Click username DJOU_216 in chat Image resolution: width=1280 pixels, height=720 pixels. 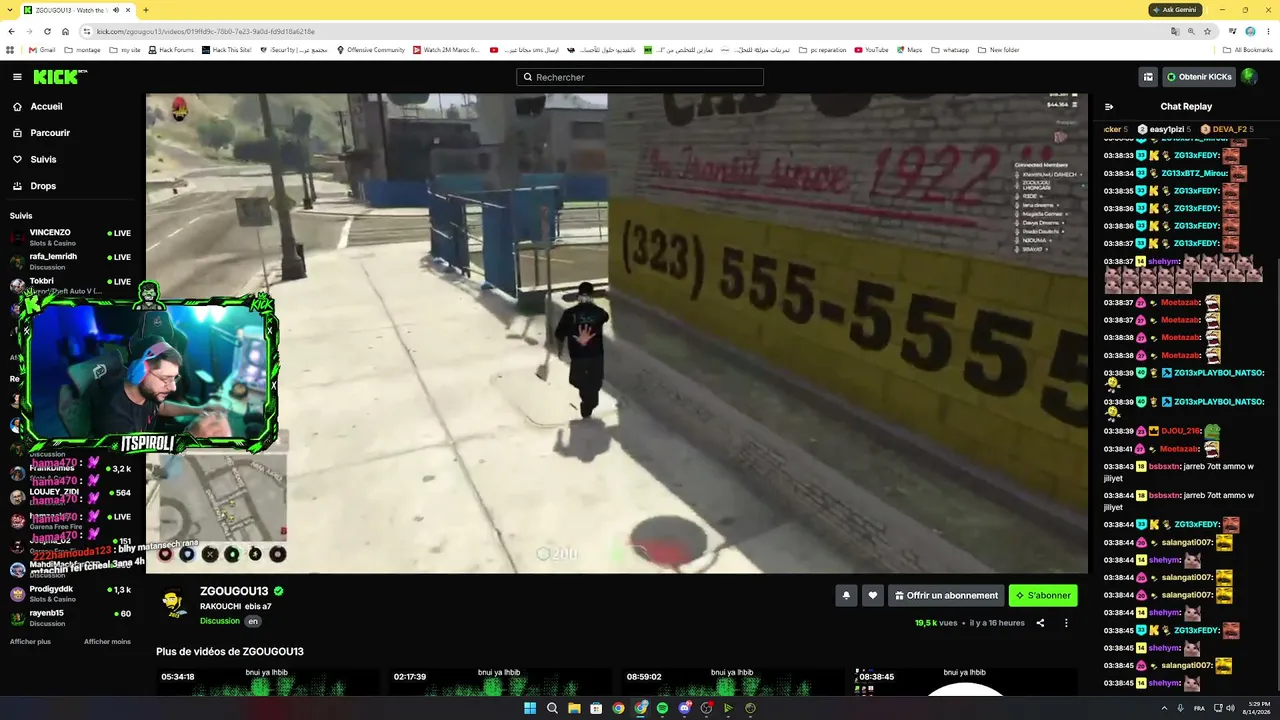[1180, 431]
